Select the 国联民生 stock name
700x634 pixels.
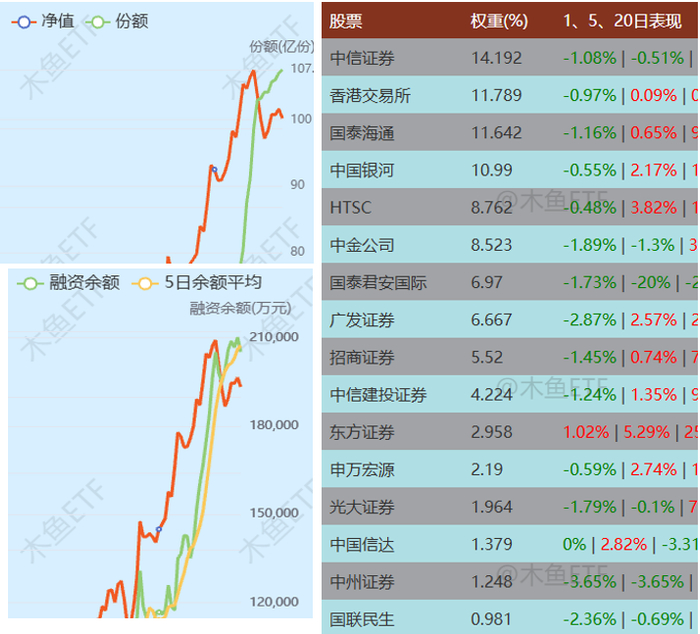[362, 619]
